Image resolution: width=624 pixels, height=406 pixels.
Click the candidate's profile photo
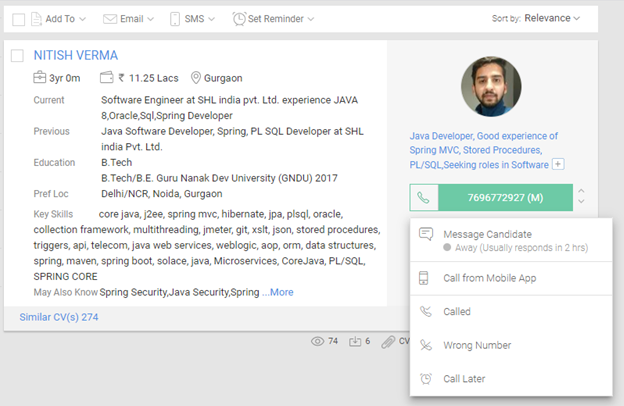pyautogui.click(x=490, y=86)
